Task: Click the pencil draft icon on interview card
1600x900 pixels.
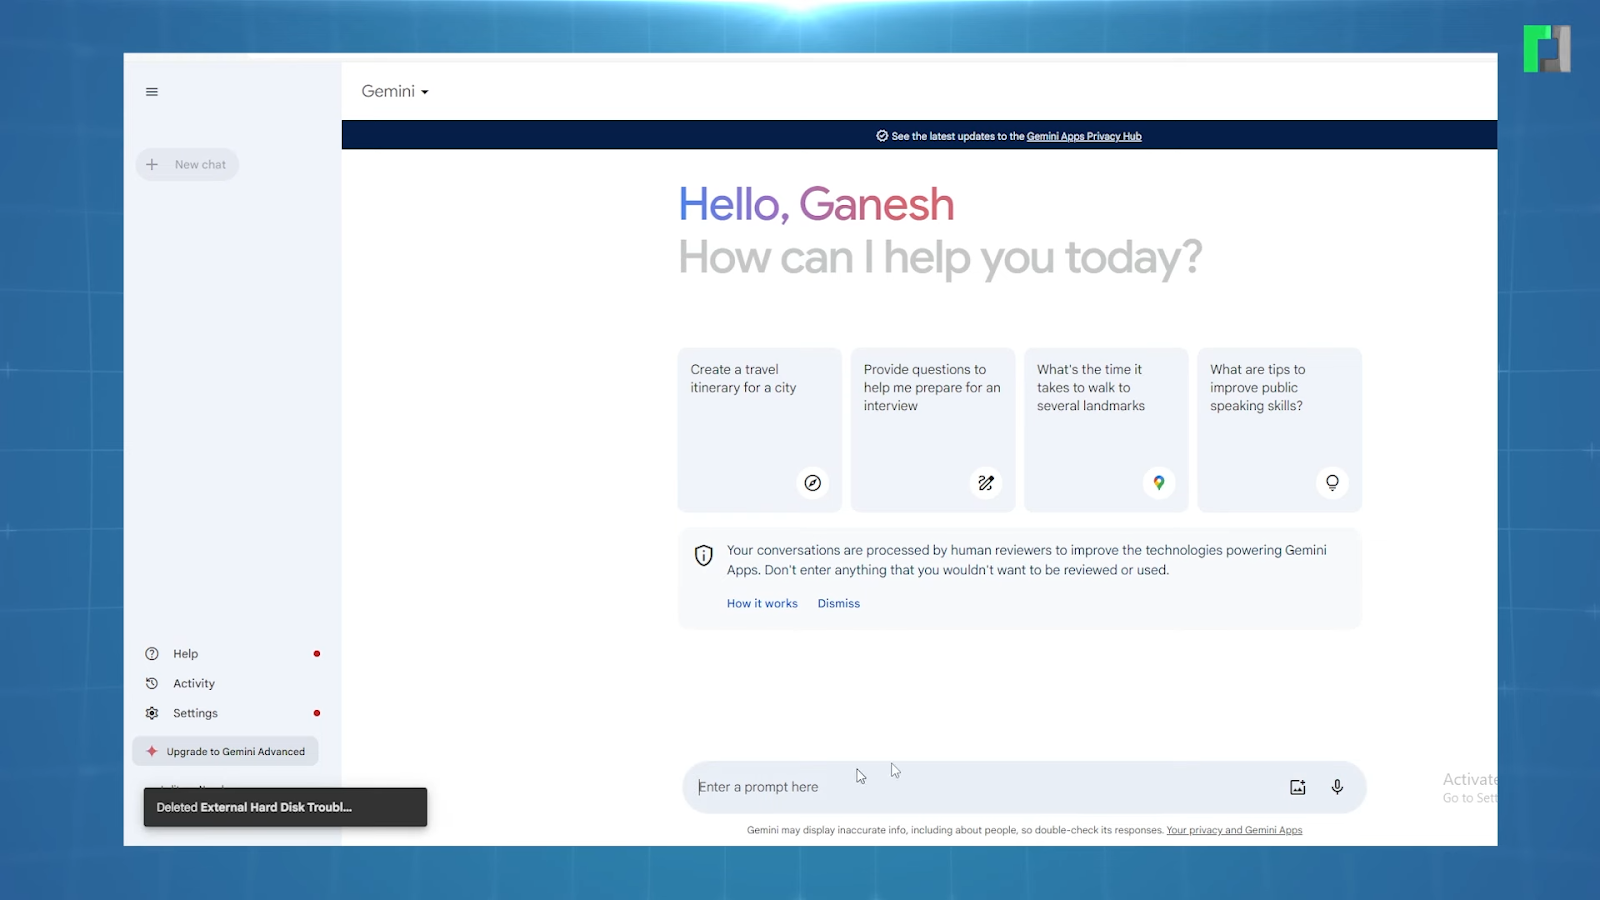Action: pyautogui.click(x=986, y=483)
